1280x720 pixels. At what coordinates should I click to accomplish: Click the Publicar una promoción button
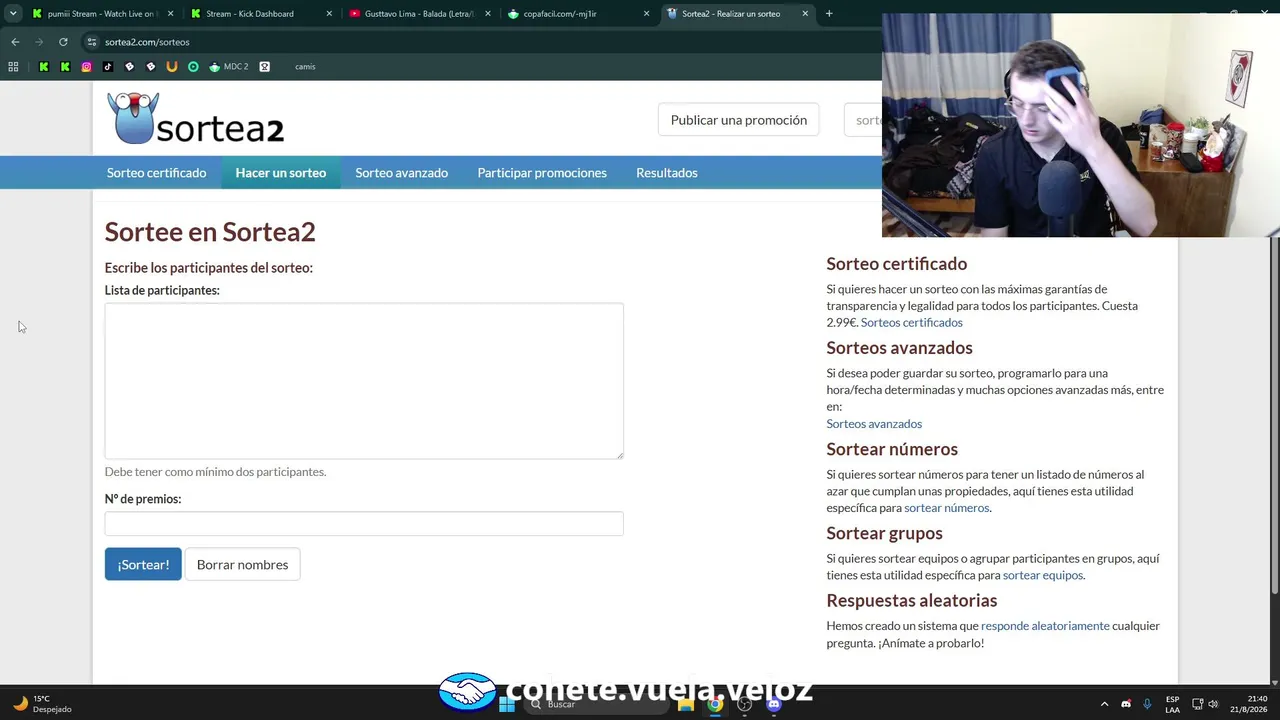pyautogui.click(x=739, y=120)
